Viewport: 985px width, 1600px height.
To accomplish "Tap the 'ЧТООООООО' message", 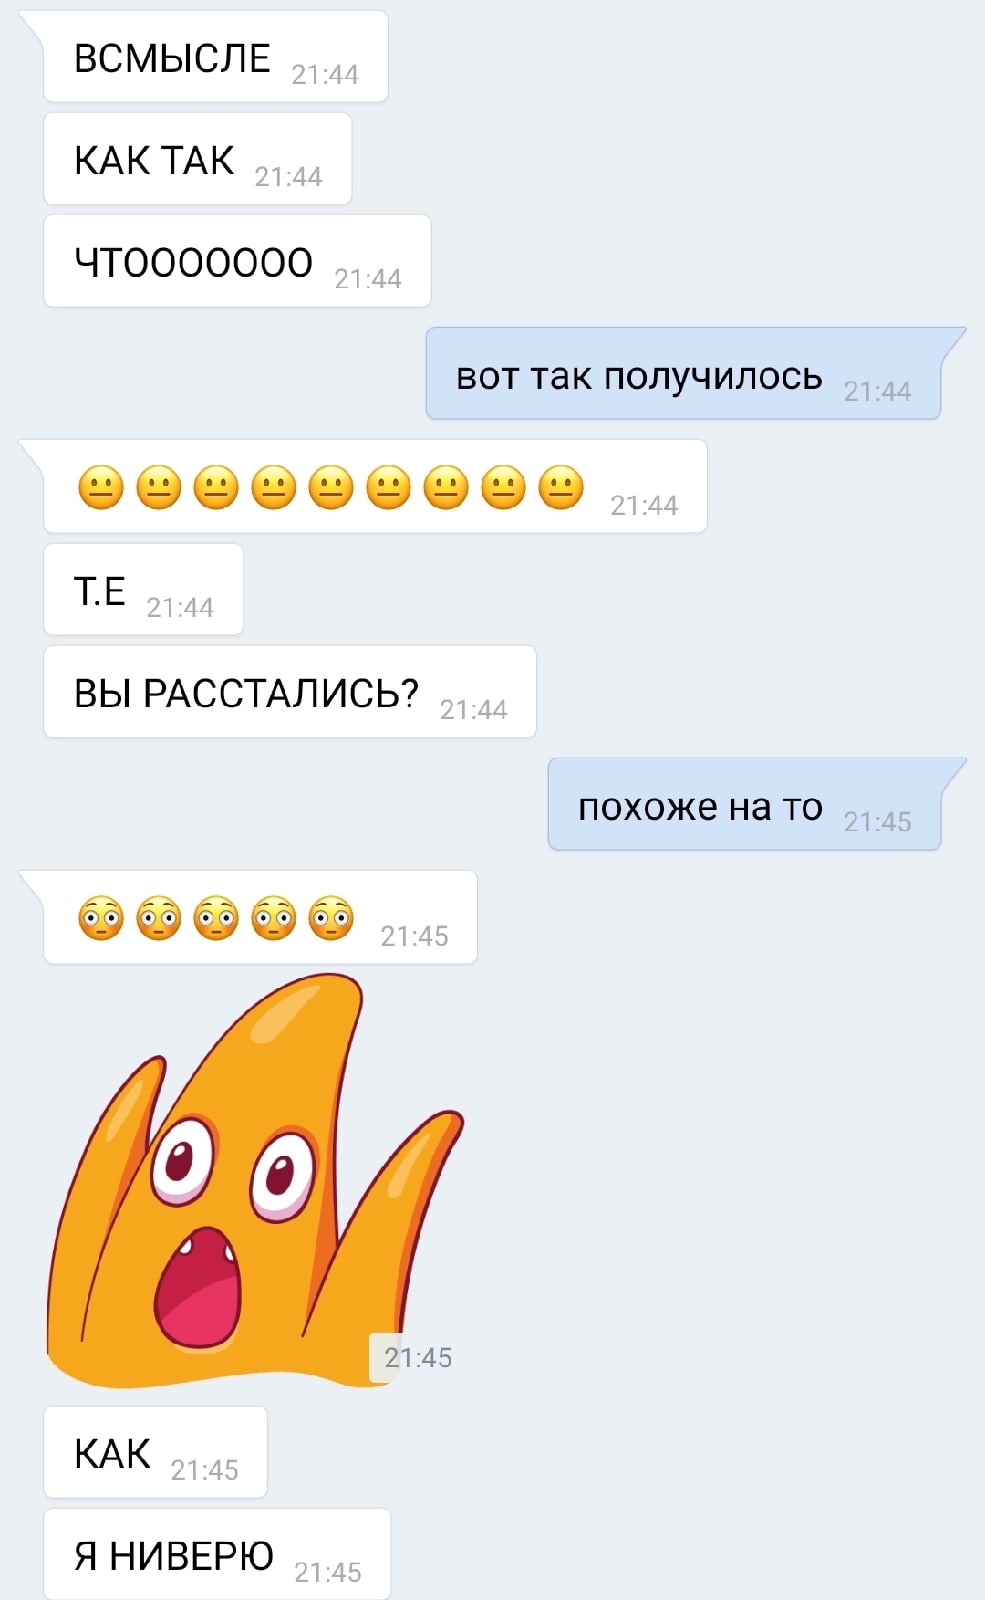I will pos(237,261).
